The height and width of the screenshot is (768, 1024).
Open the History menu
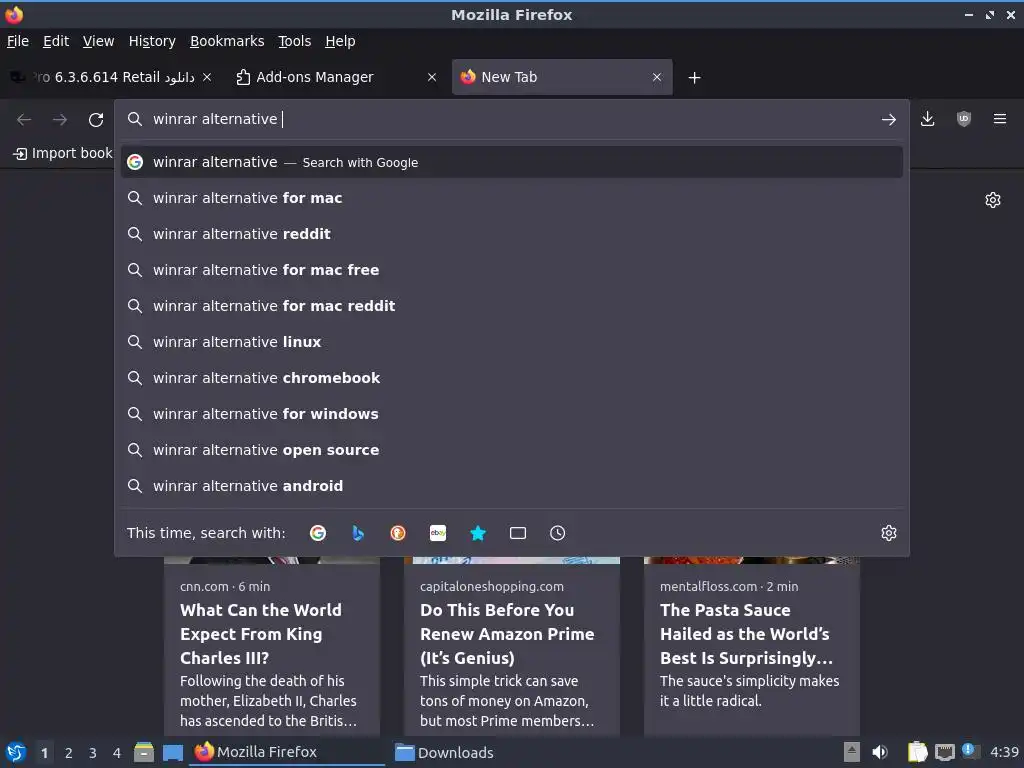[152, 41]
